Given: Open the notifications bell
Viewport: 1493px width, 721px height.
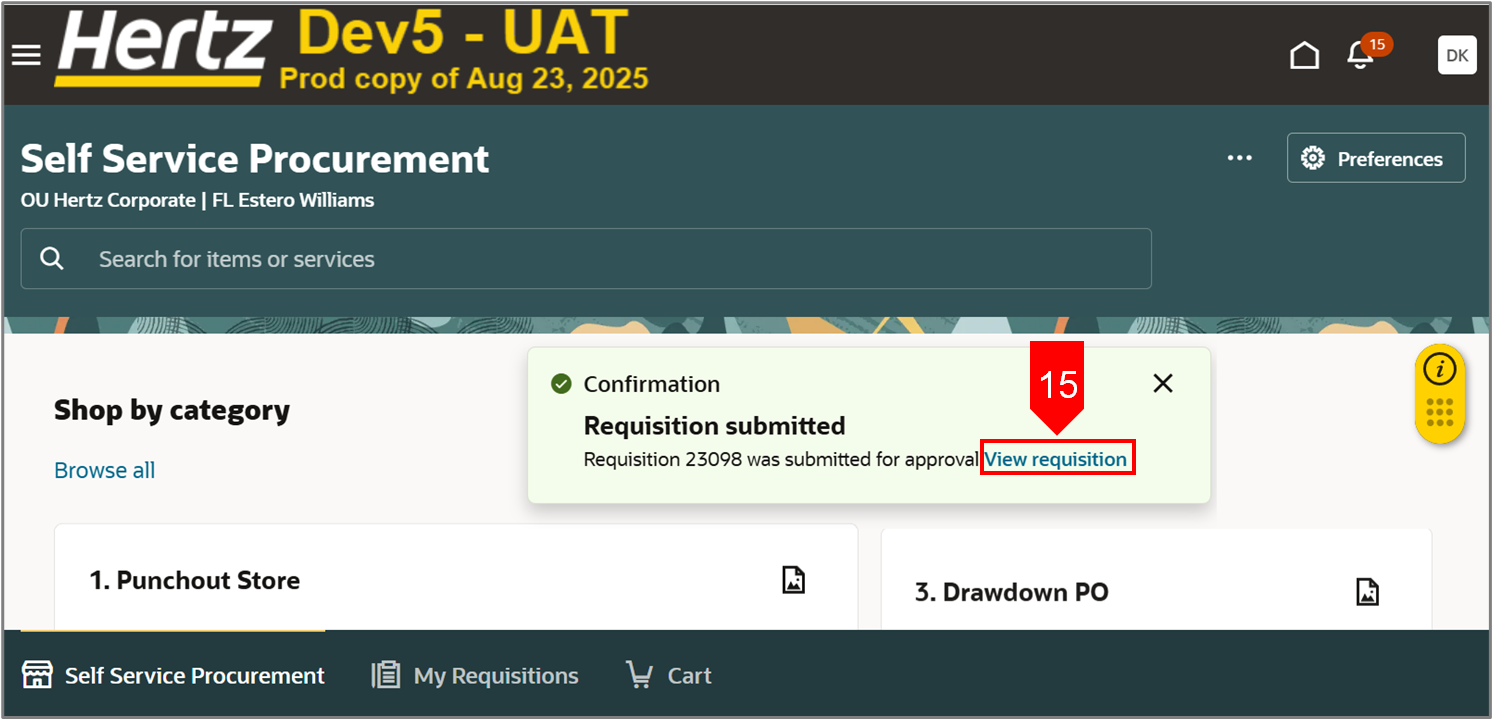Looking at the screenshot, I should [1360, 55].
